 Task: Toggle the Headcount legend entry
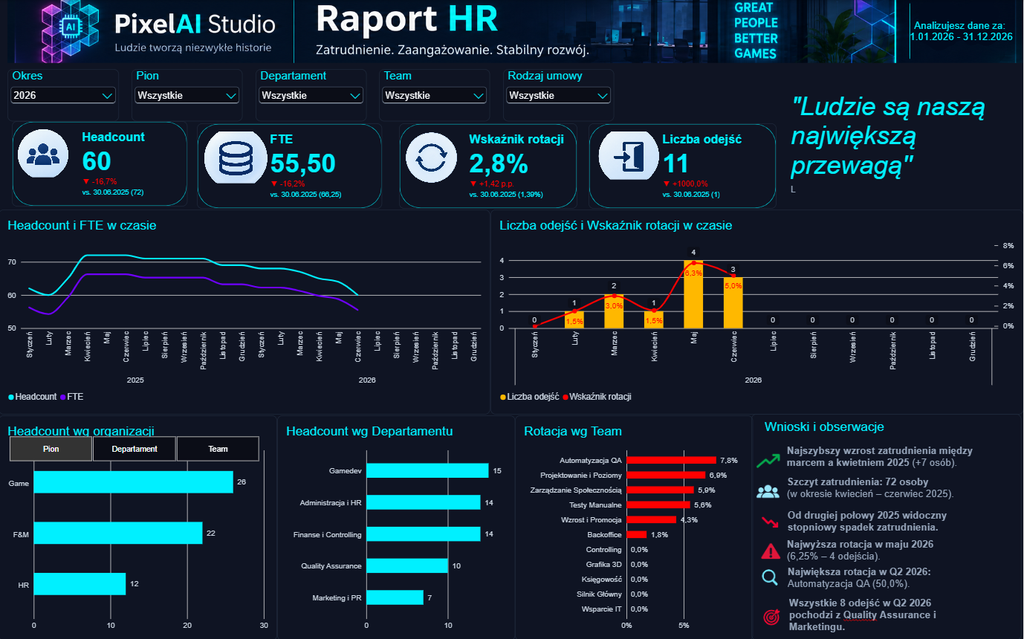coord(32,397)
